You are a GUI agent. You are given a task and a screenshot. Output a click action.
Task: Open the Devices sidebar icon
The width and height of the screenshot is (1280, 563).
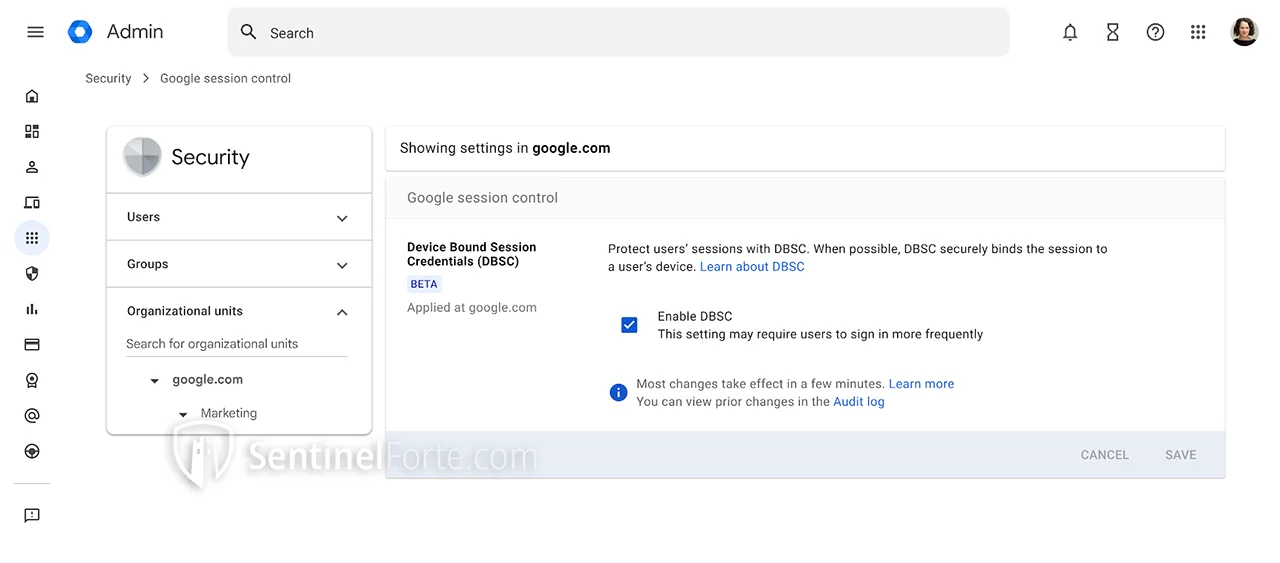pos(32,203)
